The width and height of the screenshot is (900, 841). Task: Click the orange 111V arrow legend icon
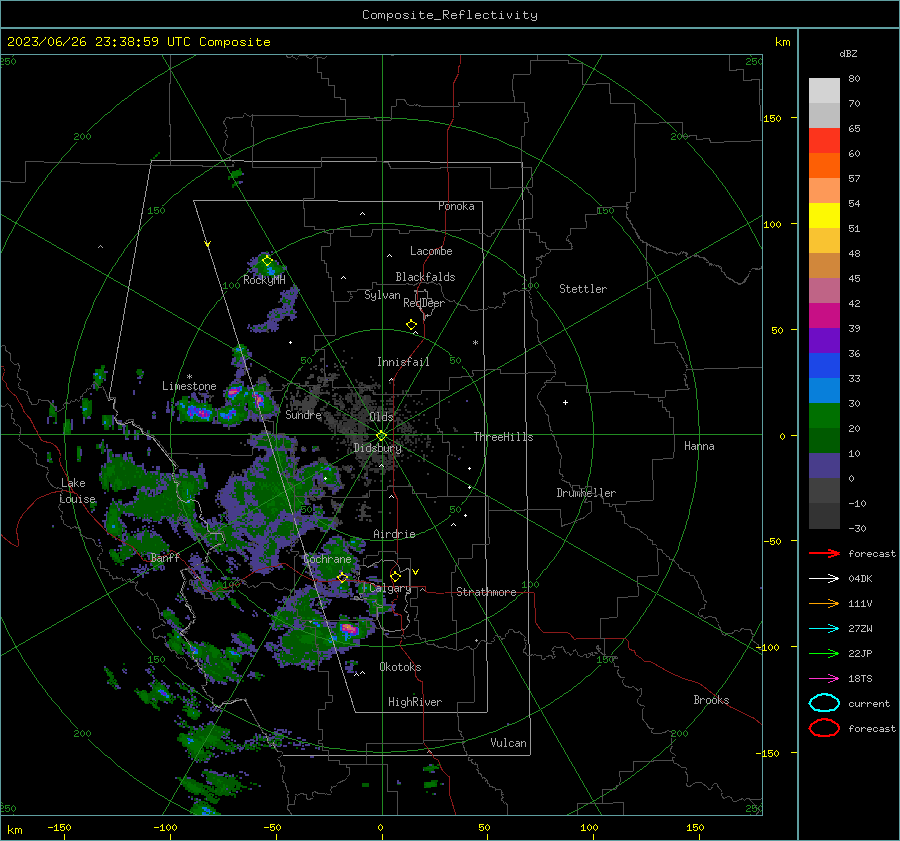(824, 603)
